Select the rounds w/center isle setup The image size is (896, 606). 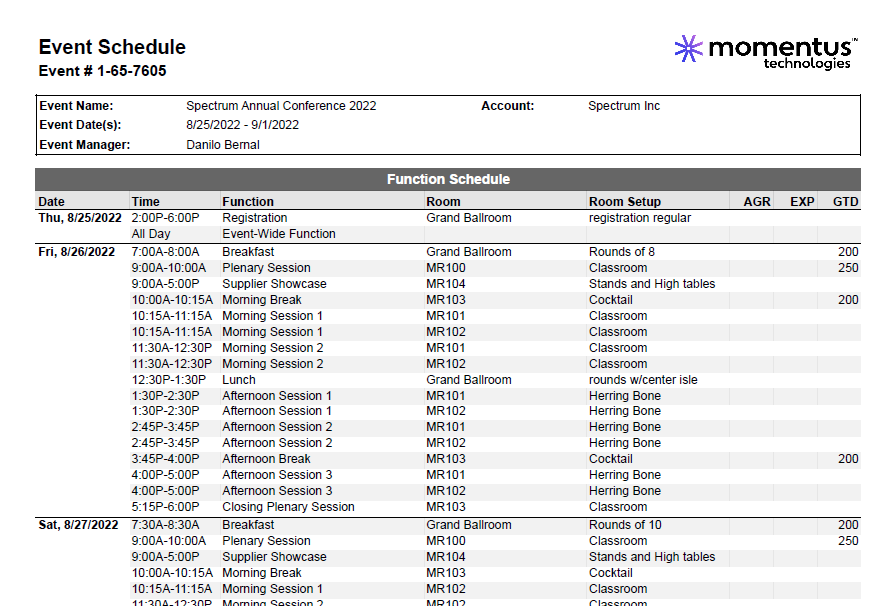[x=643, y=380]
